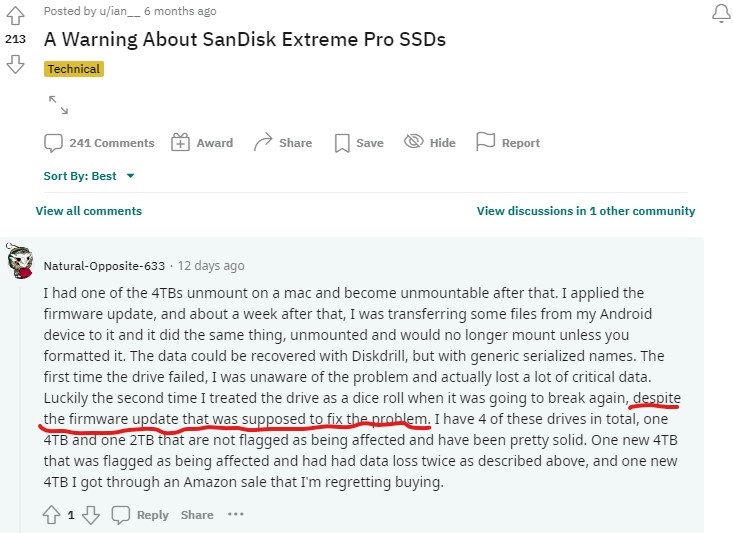Save the post with bookmark icon

click(359, 143)
